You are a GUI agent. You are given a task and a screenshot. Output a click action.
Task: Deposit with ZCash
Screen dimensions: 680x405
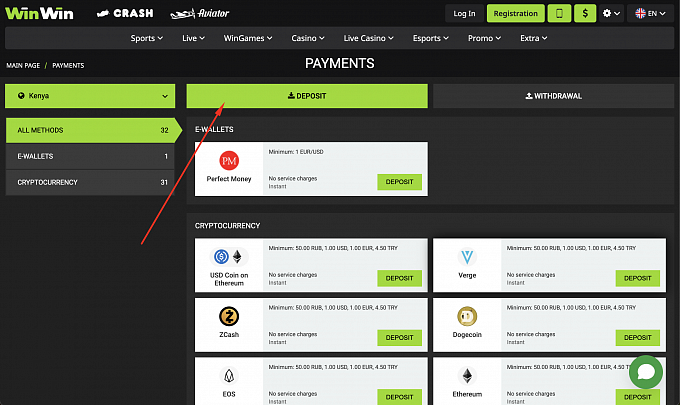399,337
